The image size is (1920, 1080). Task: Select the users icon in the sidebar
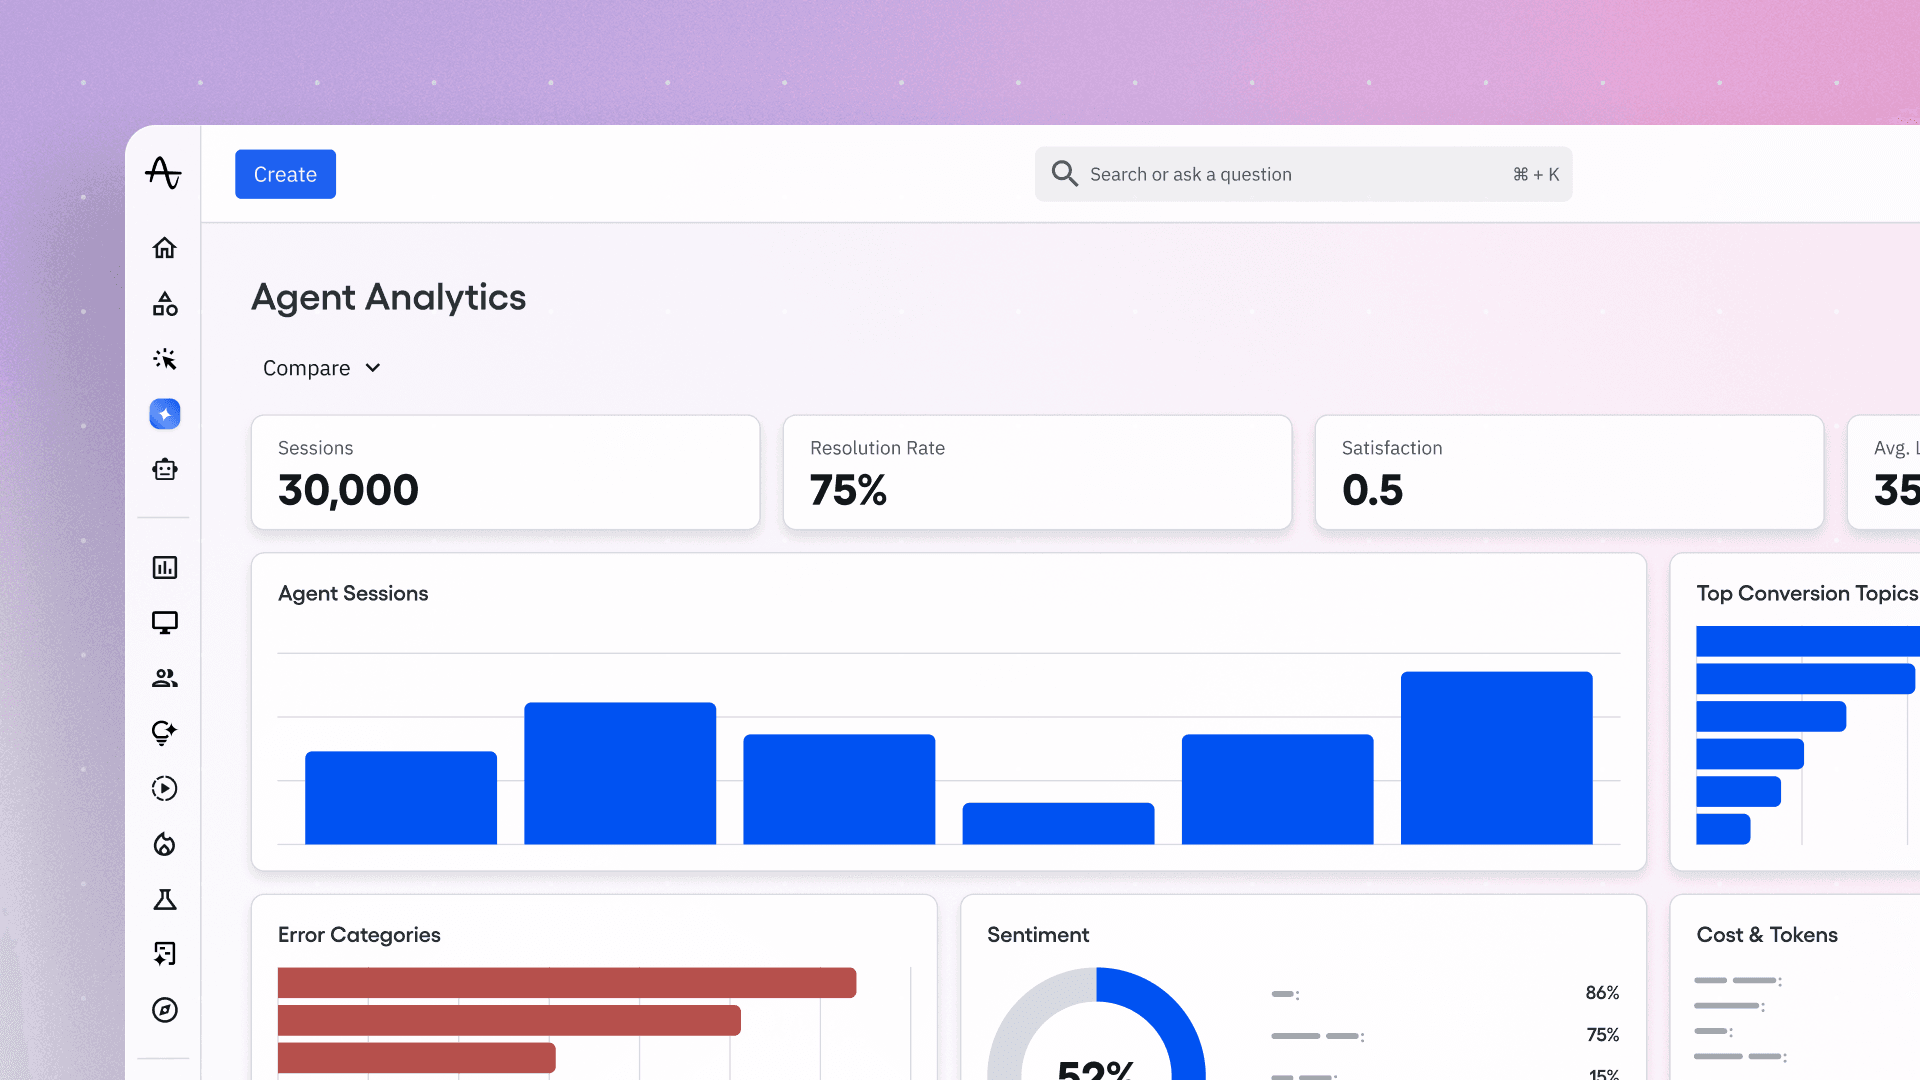[164, 678]
